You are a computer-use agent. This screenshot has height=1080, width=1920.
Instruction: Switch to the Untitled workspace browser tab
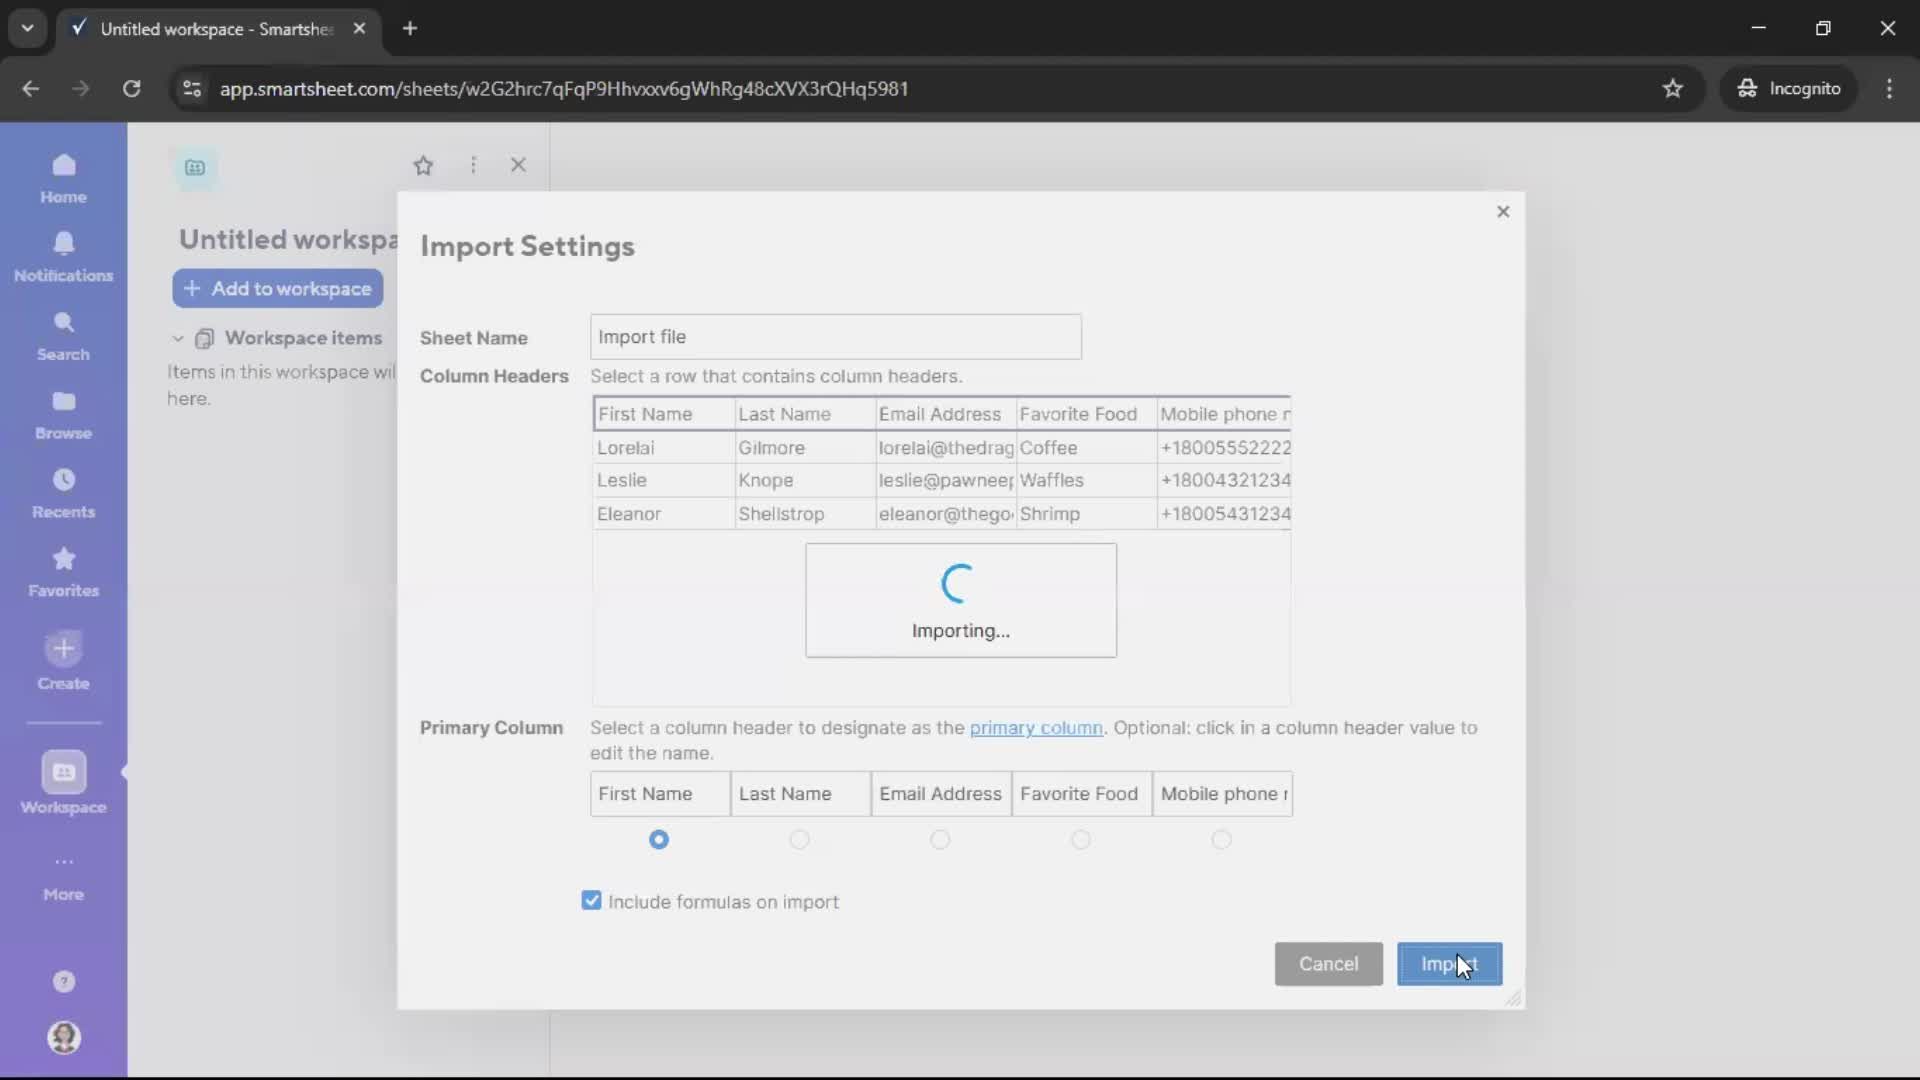pos(205,29)
